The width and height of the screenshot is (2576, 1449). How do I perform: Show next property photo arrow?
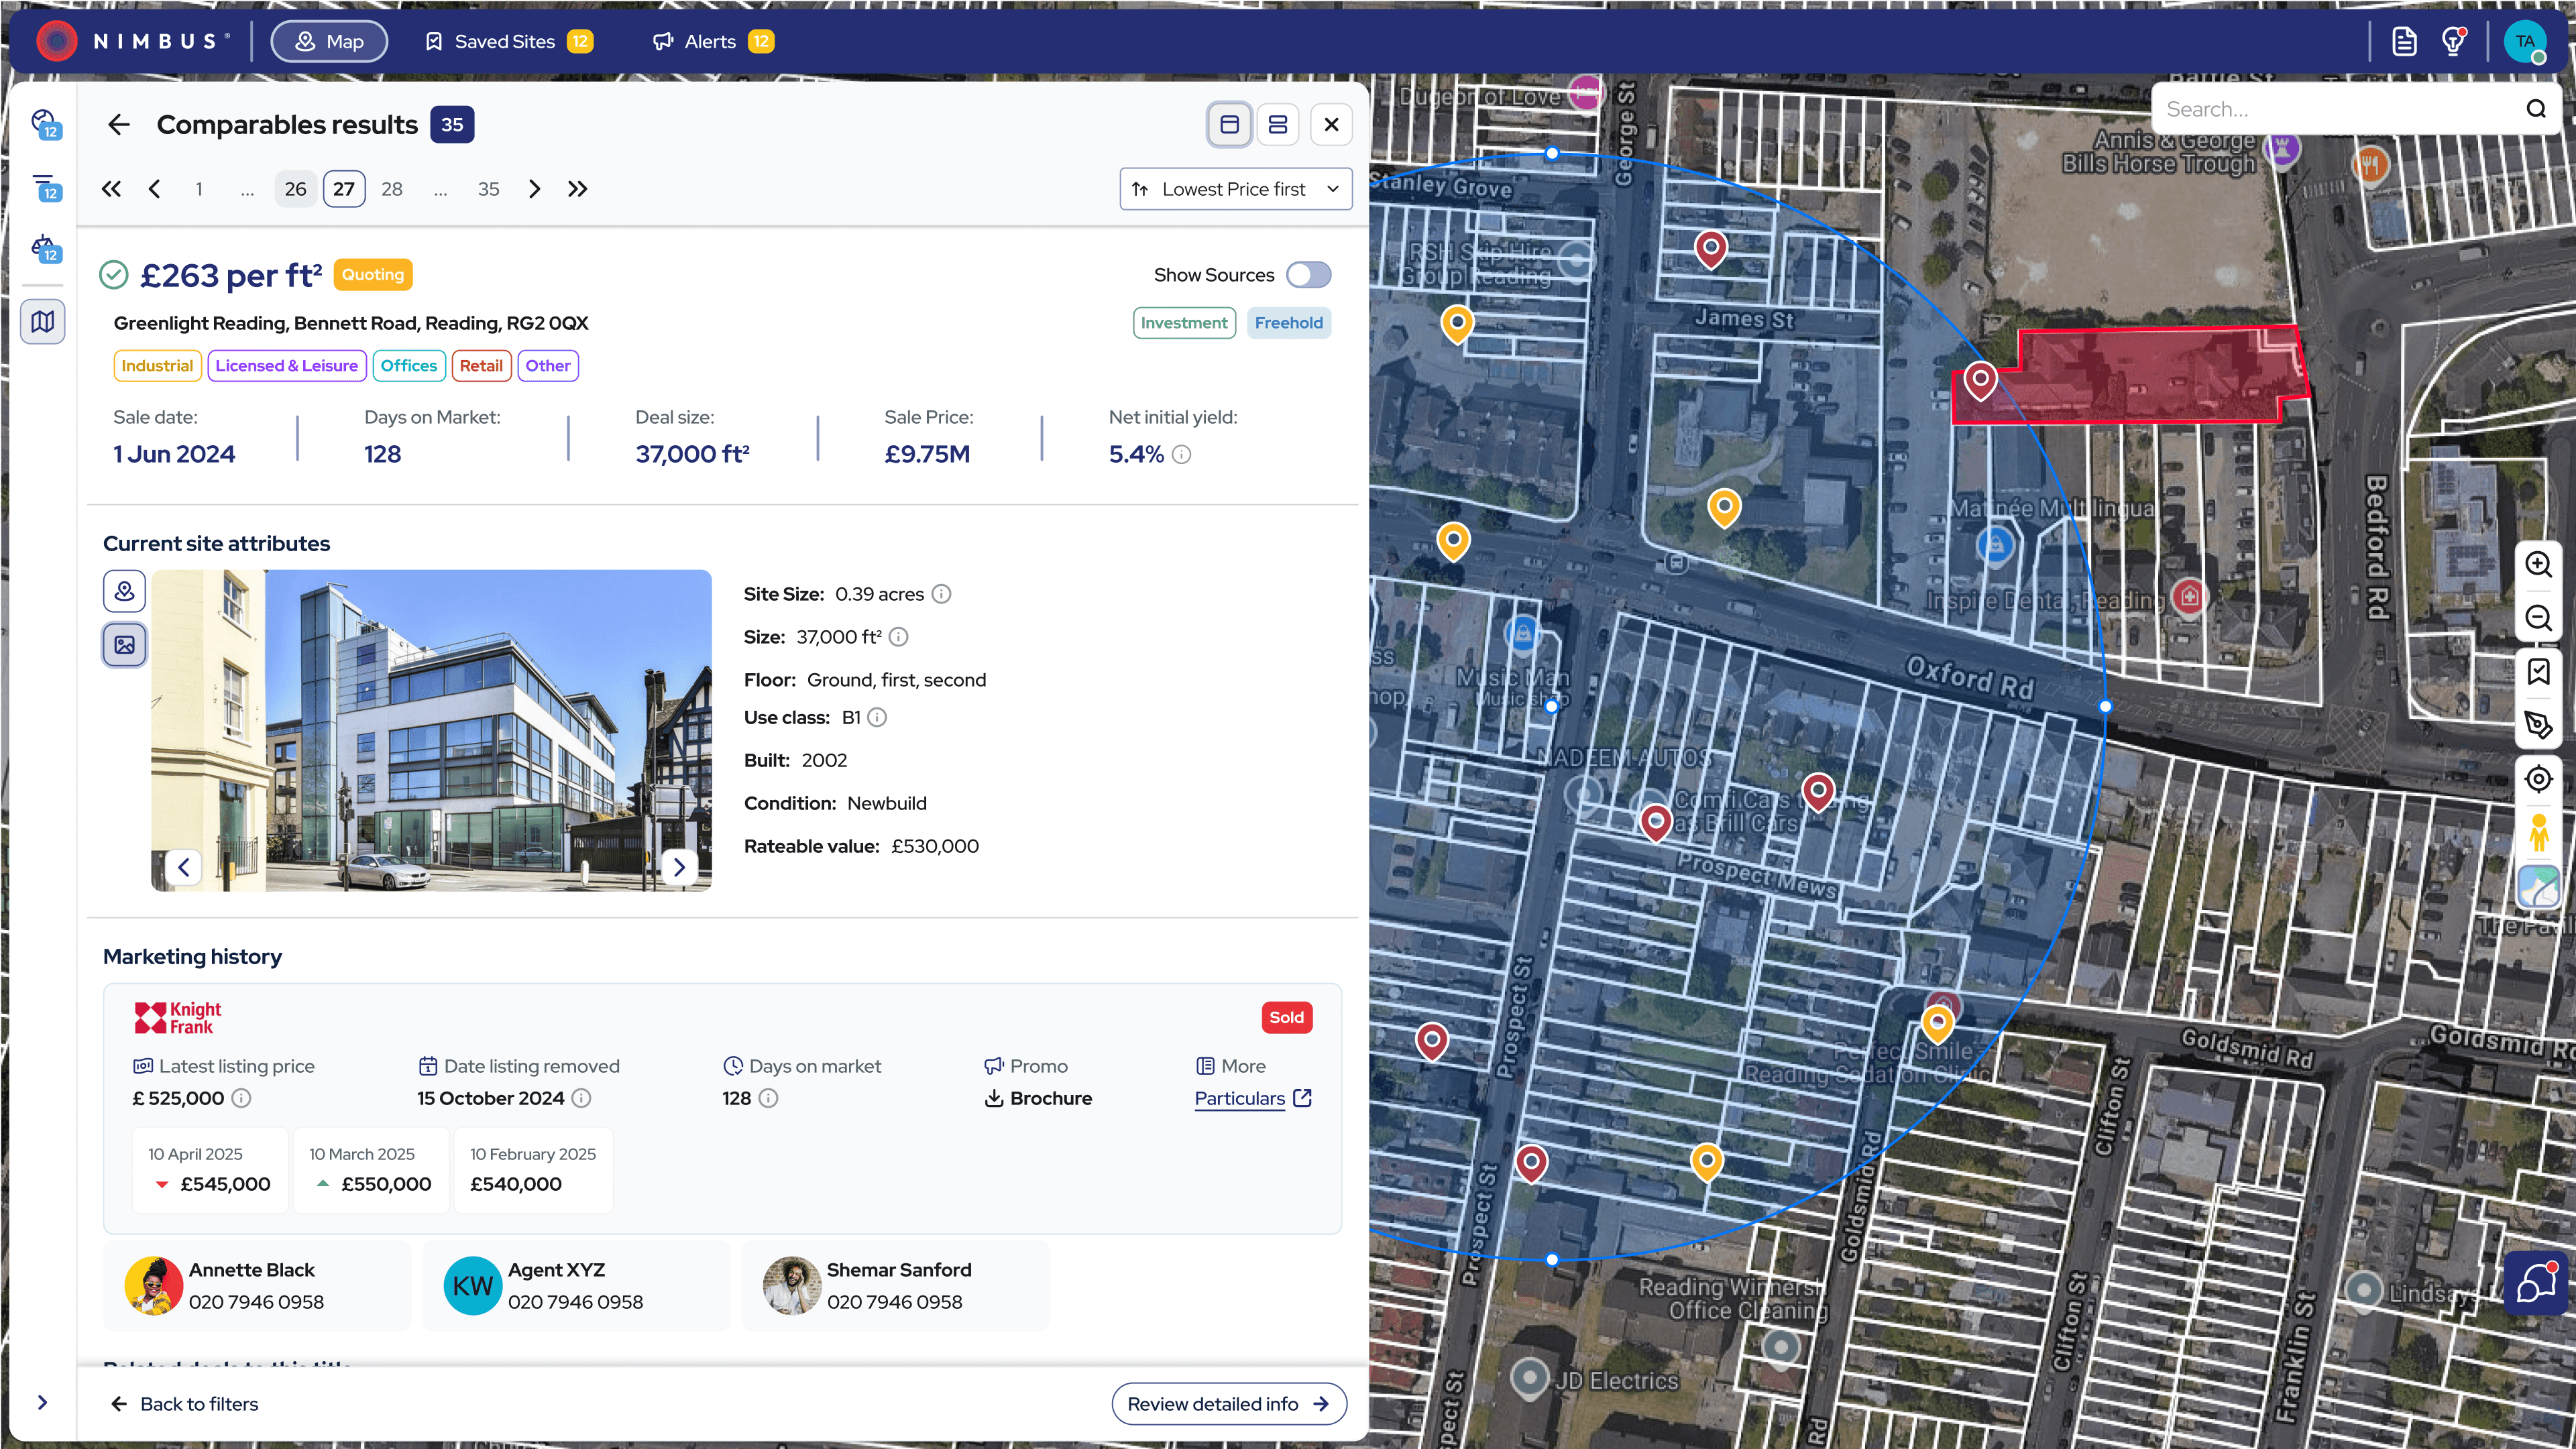coord(679,867)
